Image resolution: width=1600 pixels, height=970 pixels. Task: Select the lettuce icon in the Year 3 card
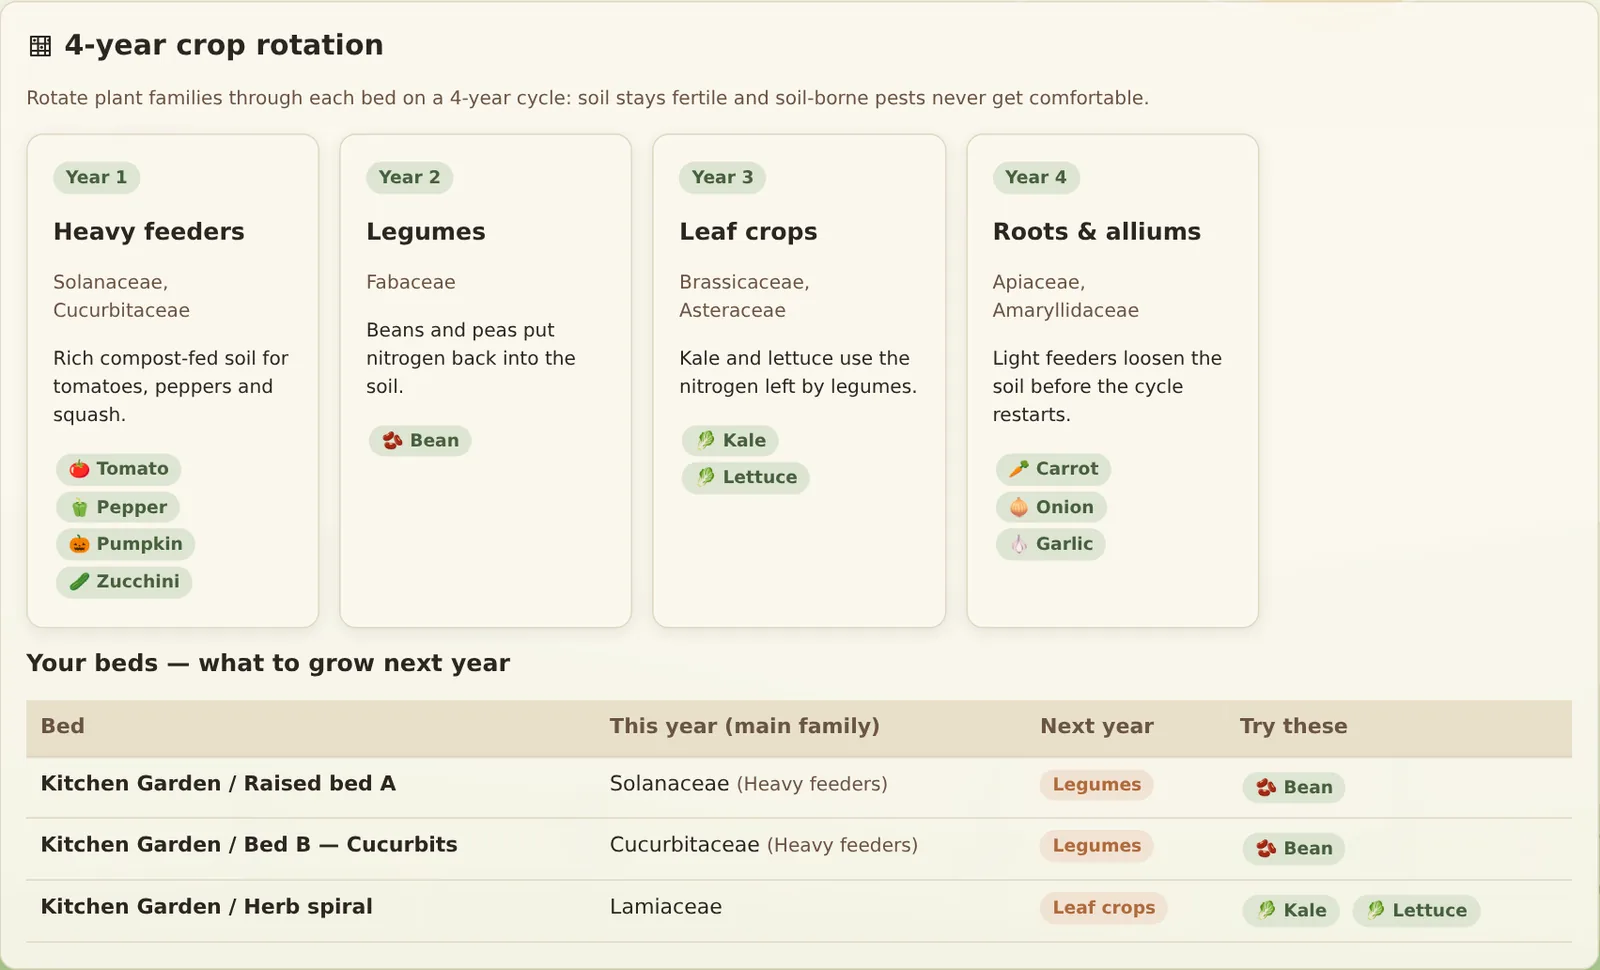coord(706,477)
